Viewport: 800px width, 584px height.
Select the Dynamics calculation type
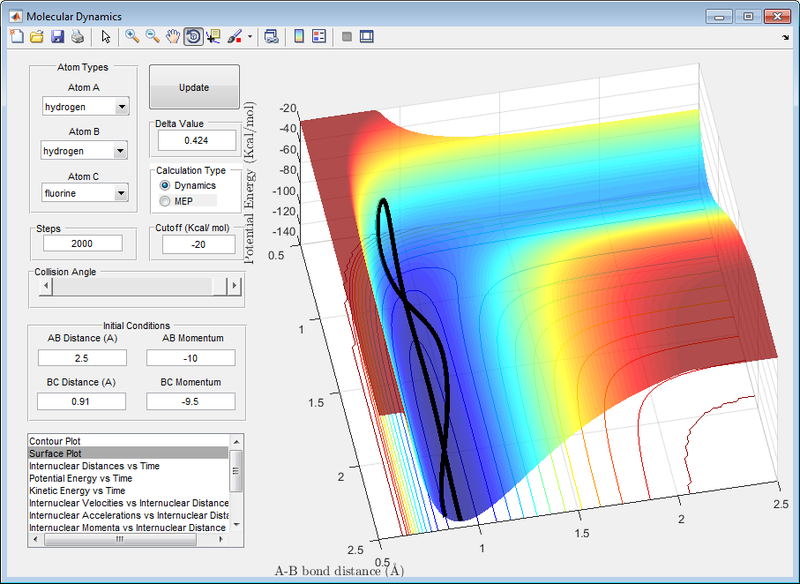(165, 186)
